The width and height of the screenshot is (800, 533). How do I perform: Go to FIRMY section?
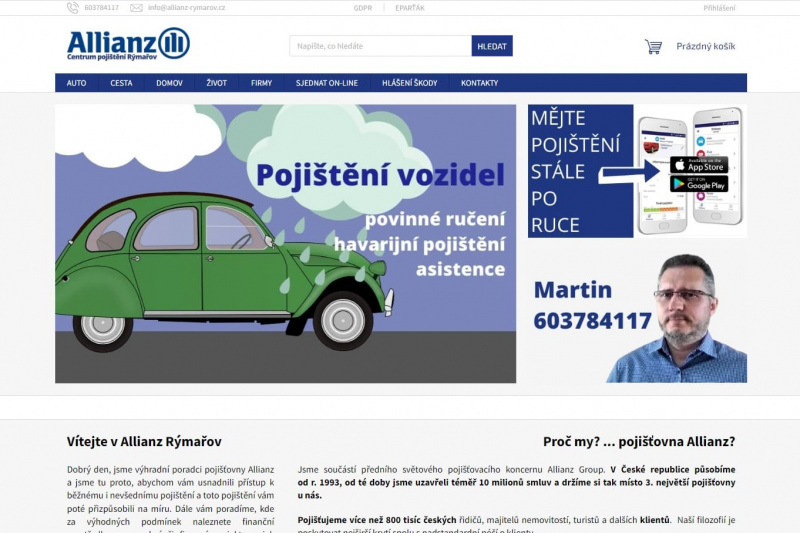click(x=261, y=83)
